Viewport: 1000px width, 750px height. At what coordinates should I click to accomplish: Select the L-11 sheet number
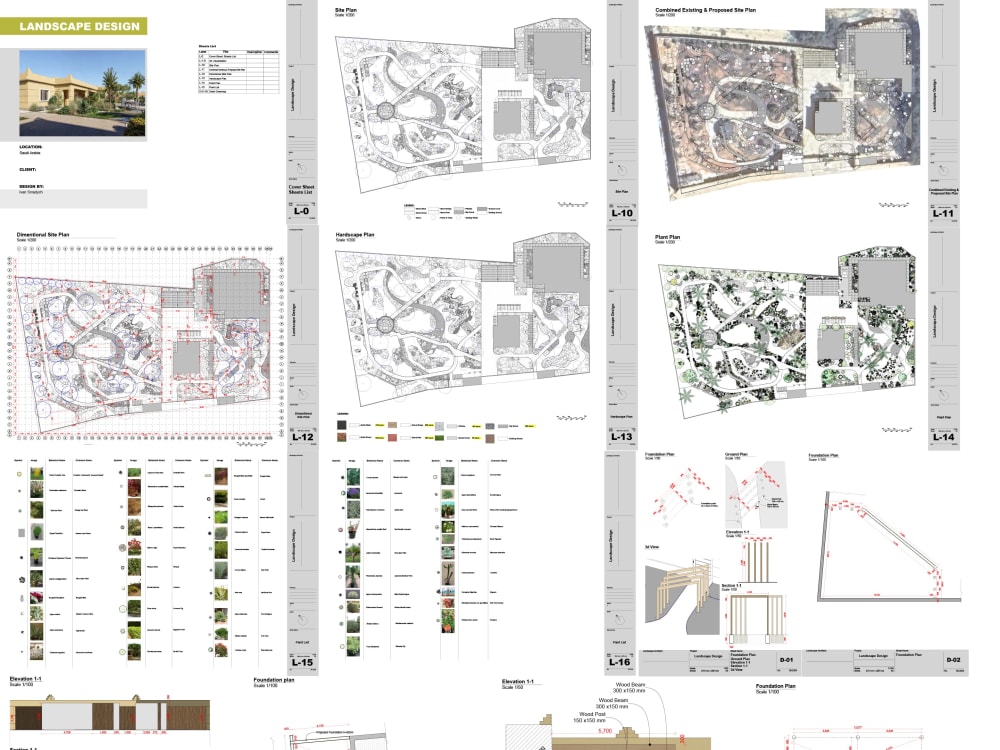(x=943, y=213)
